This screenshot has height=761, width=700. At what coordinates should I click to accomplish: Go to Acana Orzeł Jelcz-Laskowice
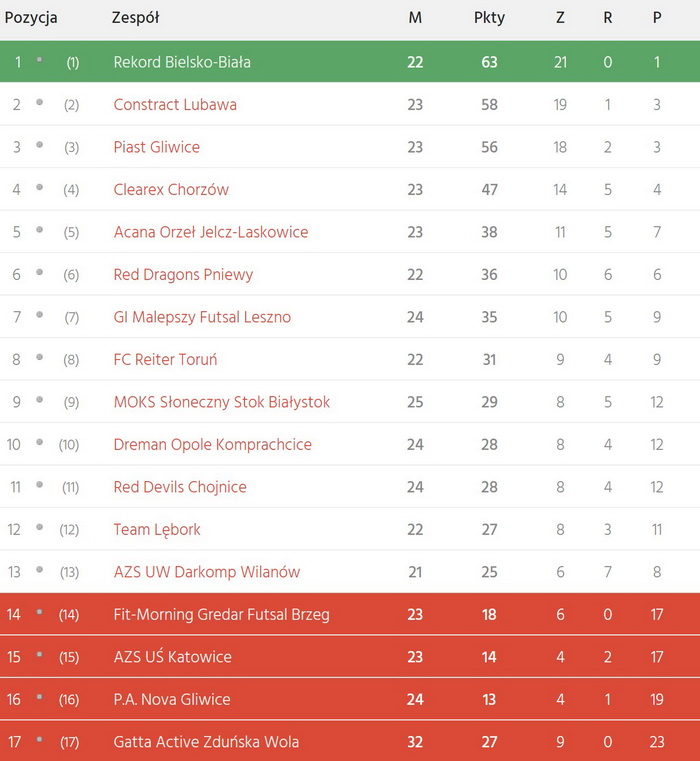pos(211,232)
